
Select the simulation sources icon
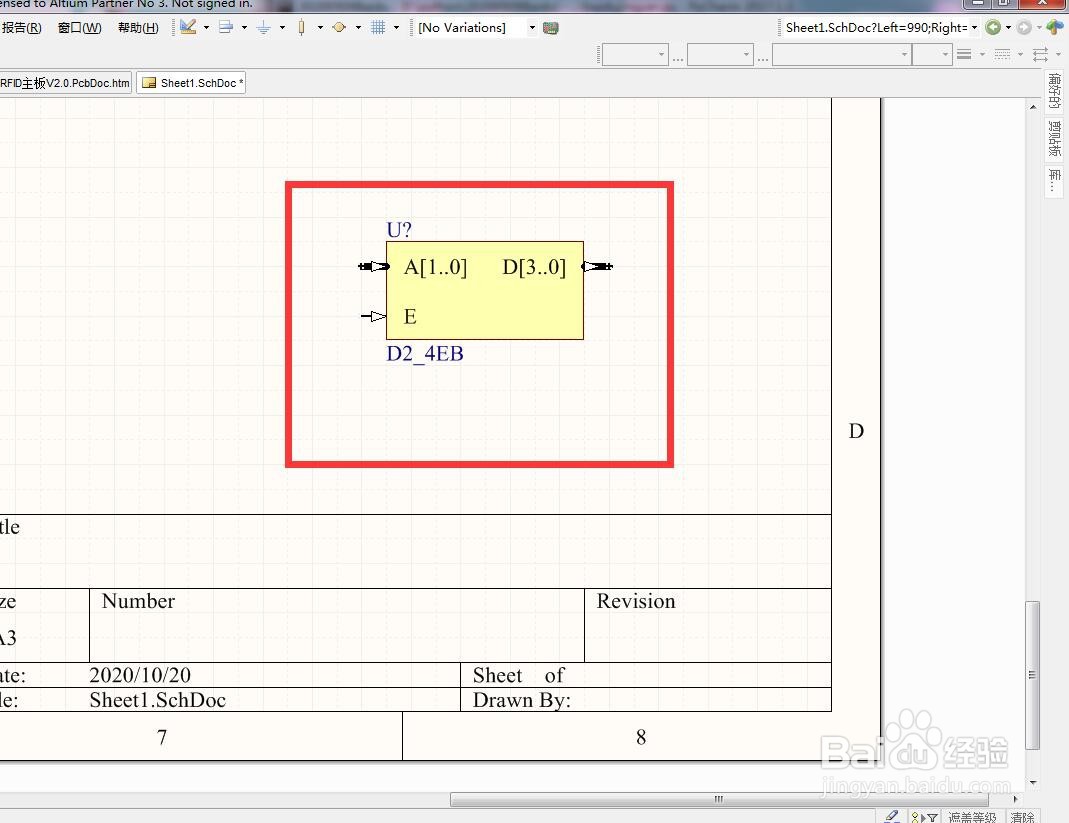tap(339, 27)
